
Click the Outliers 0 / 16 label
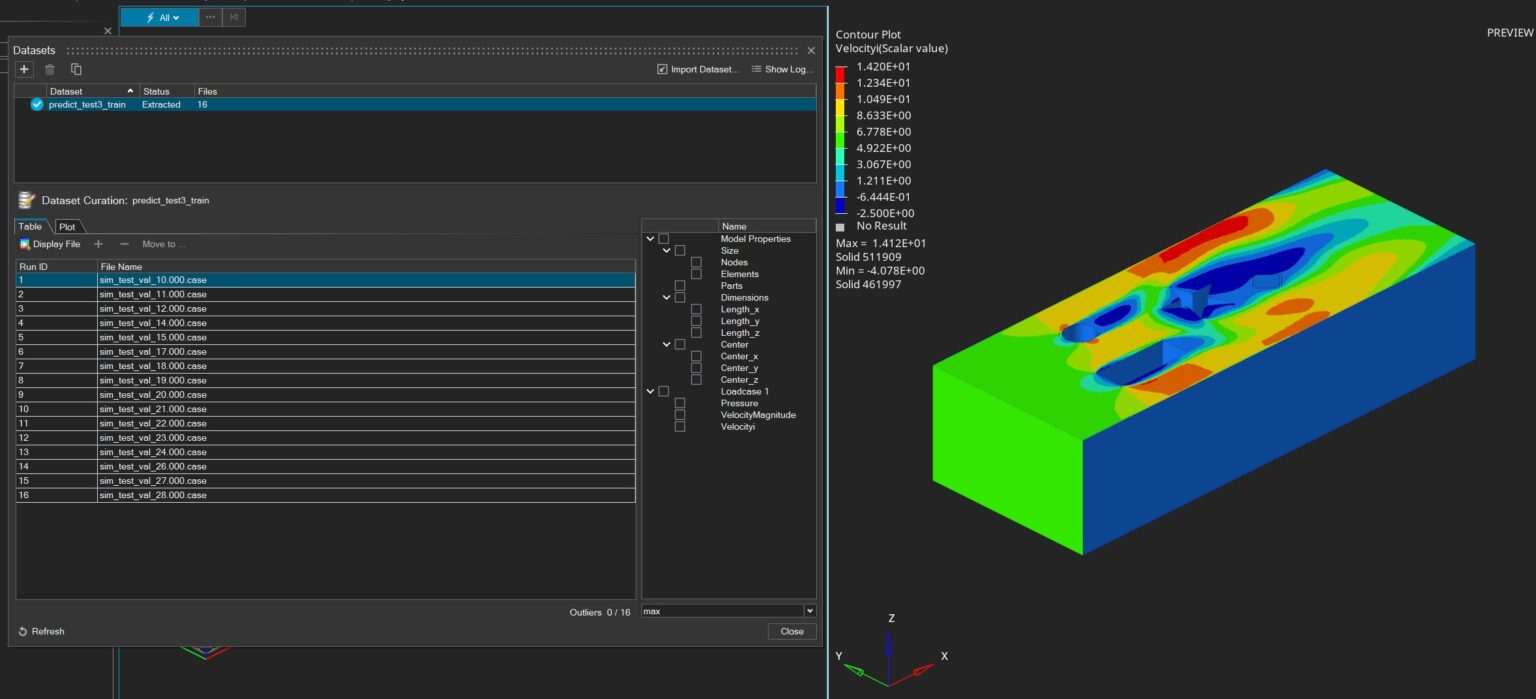coord(600,612)
